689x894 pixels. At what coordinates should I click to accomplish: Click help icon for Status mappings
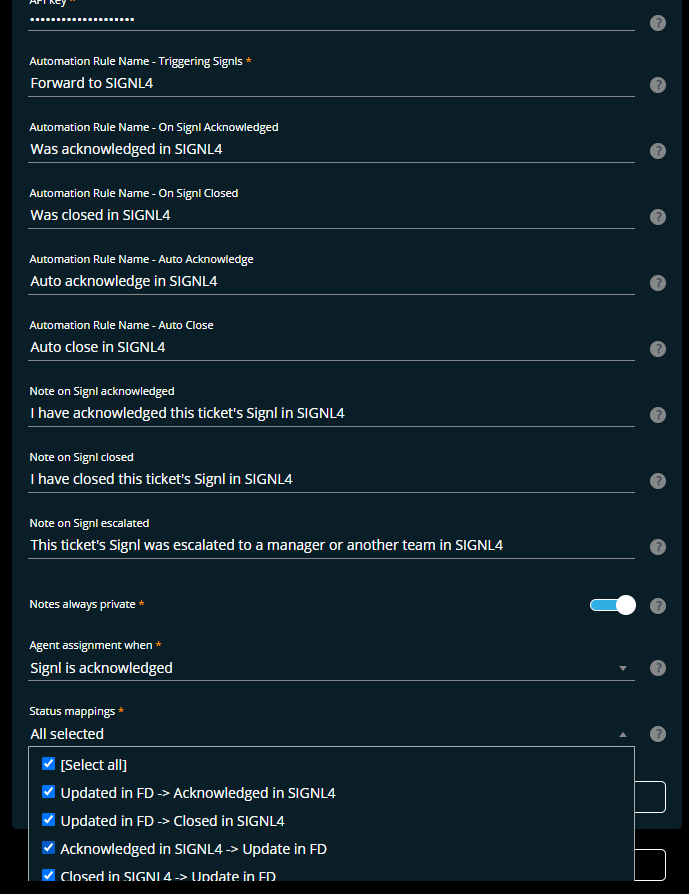(658, 734)
